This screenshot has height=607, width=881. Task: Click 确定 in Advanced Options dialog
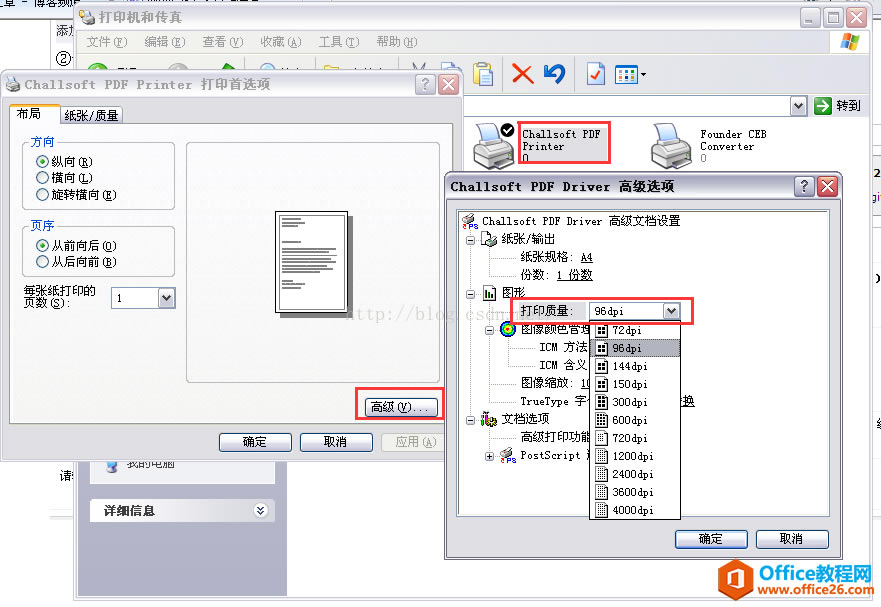tap(711, 539)
